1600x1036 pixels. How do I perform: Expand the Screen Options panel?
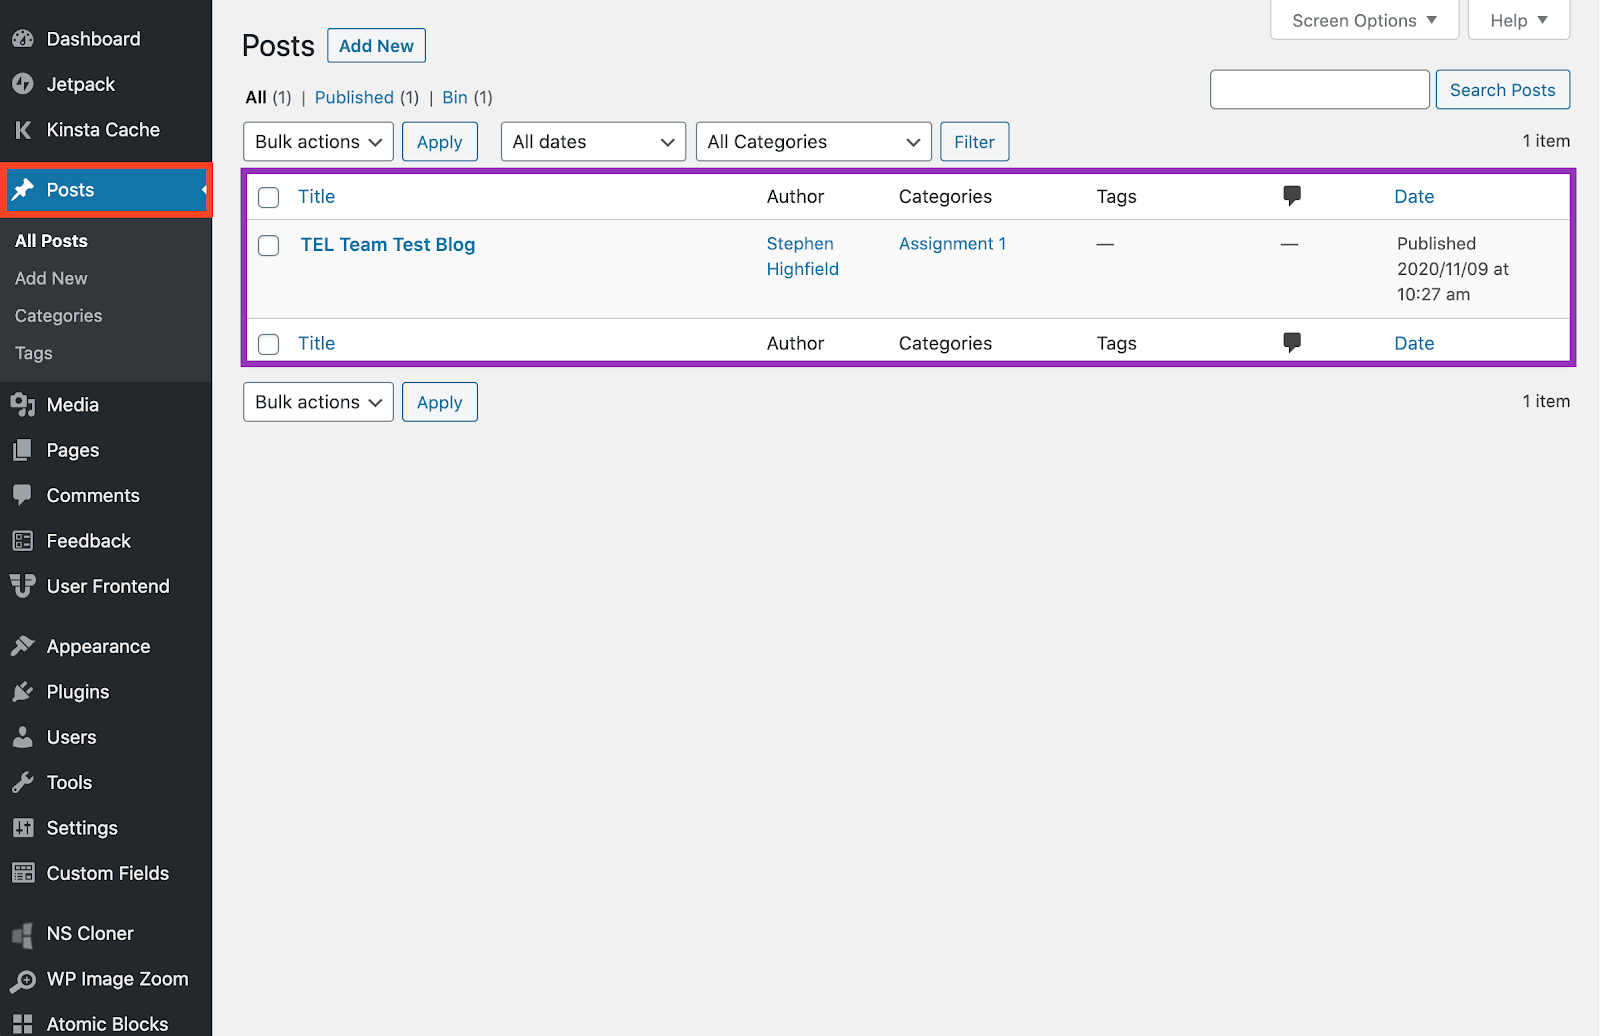tap(1364, 20)
